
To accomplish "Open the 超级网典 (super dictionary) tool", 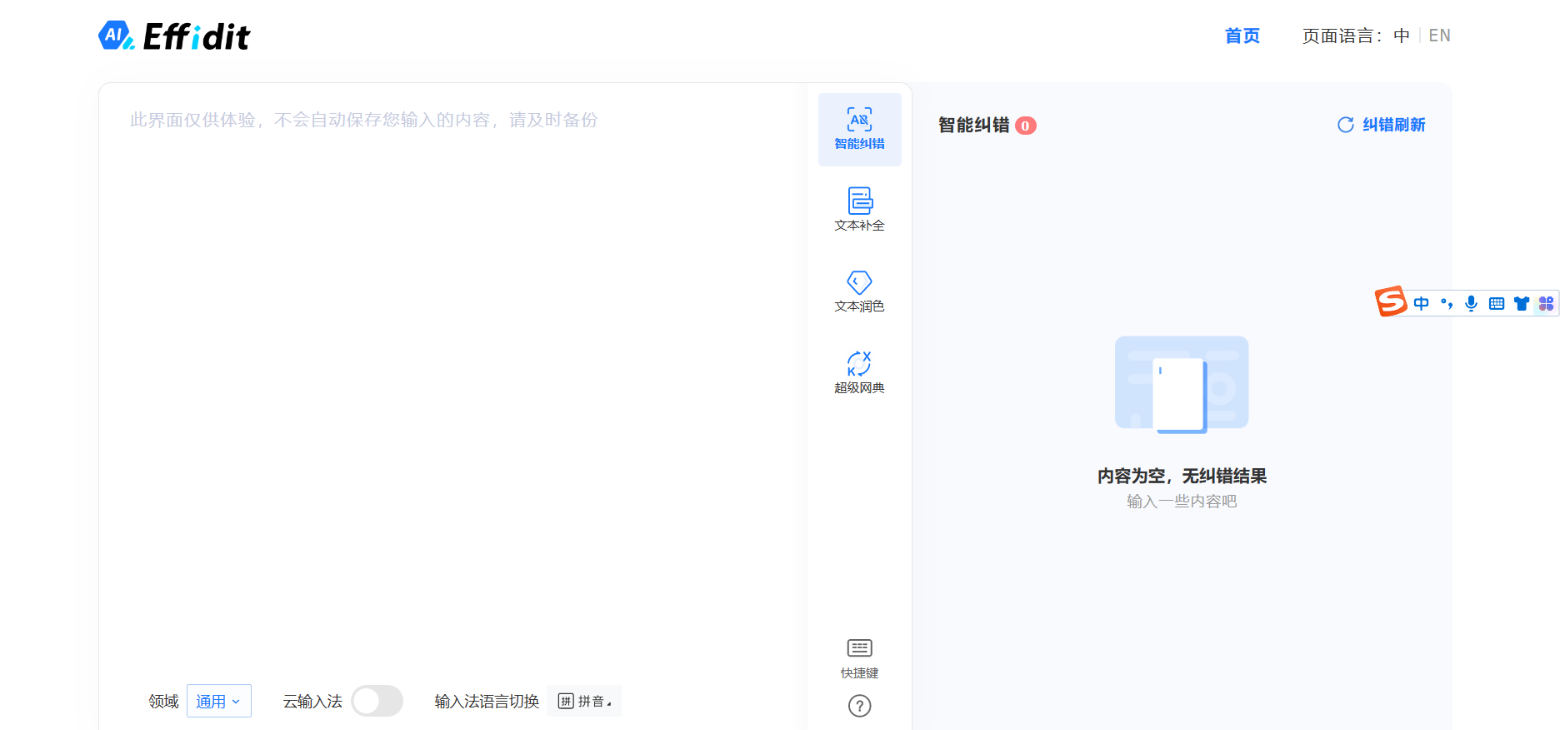I will coord(860,371).
